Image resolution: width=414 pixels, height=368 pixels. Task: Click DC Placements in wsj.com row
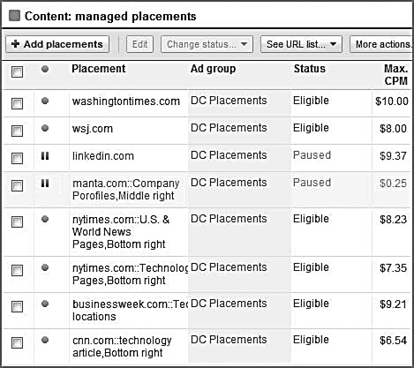point(229,128)
